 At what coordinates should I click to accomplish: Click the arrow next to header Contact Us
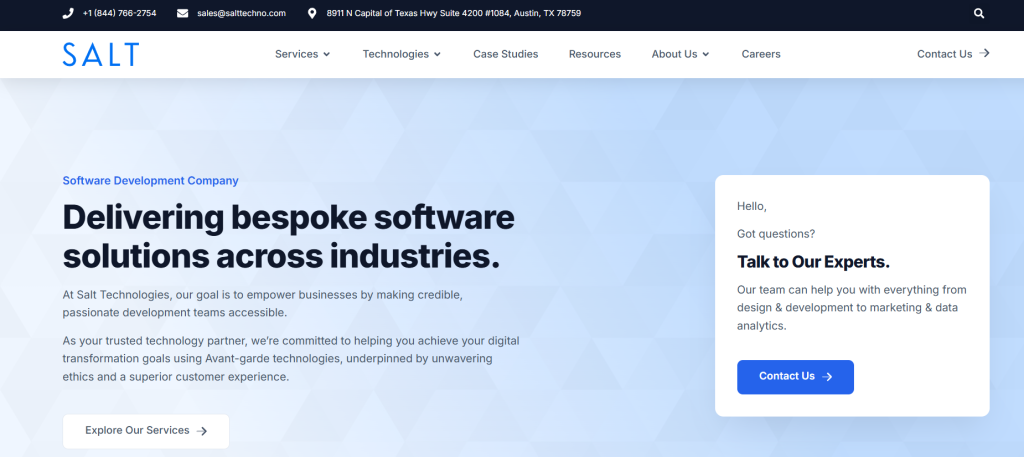click(x=984, y=54)
